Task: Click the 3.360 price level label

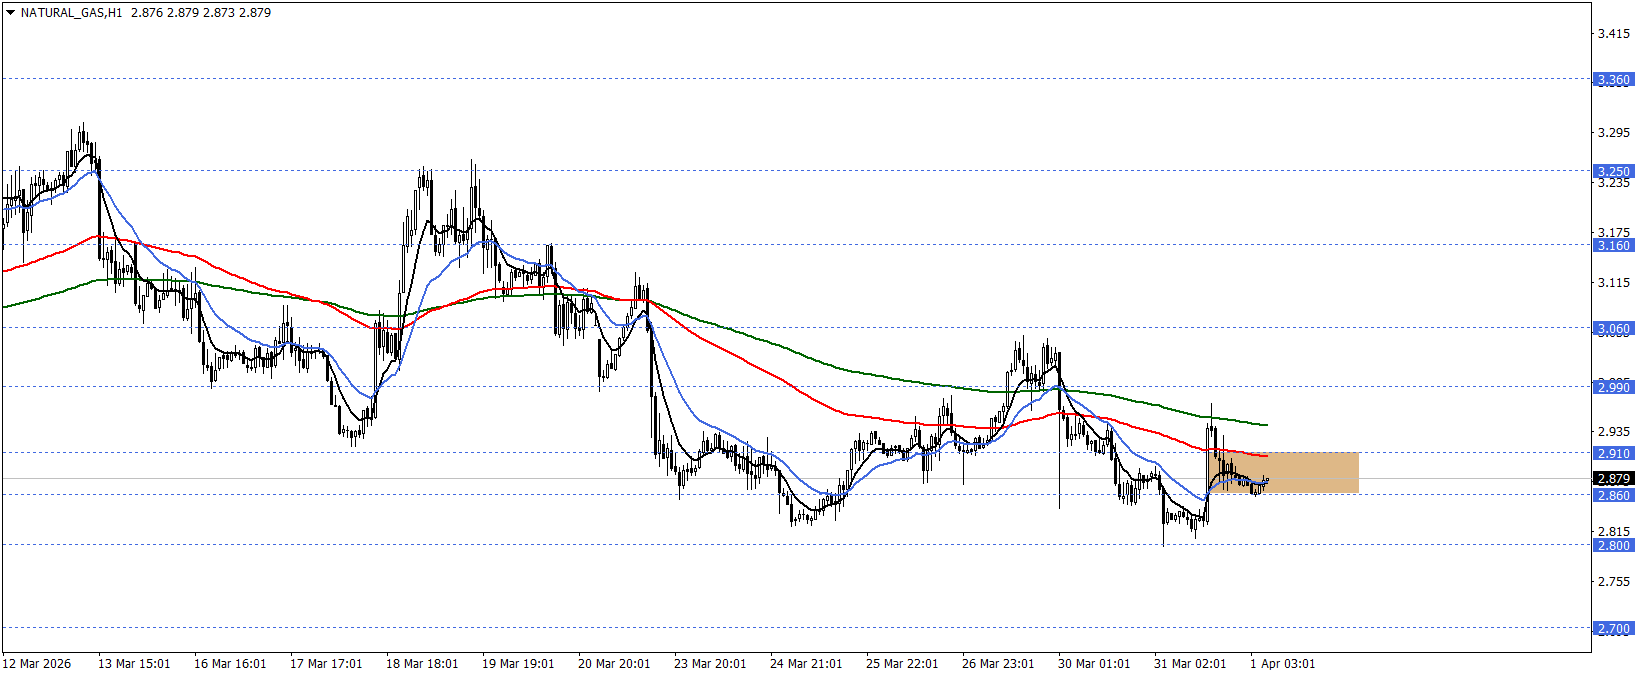Action: 1613,79
